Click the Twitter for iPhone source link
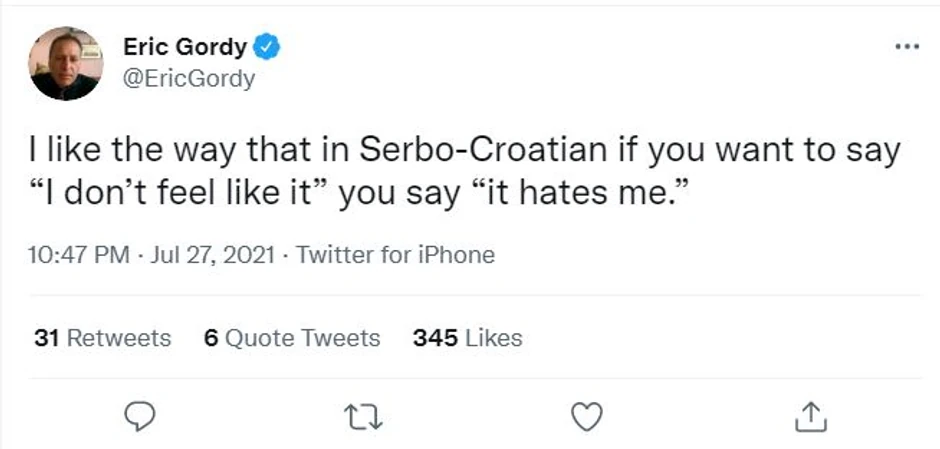940x449 pixels. coord(396,255)
